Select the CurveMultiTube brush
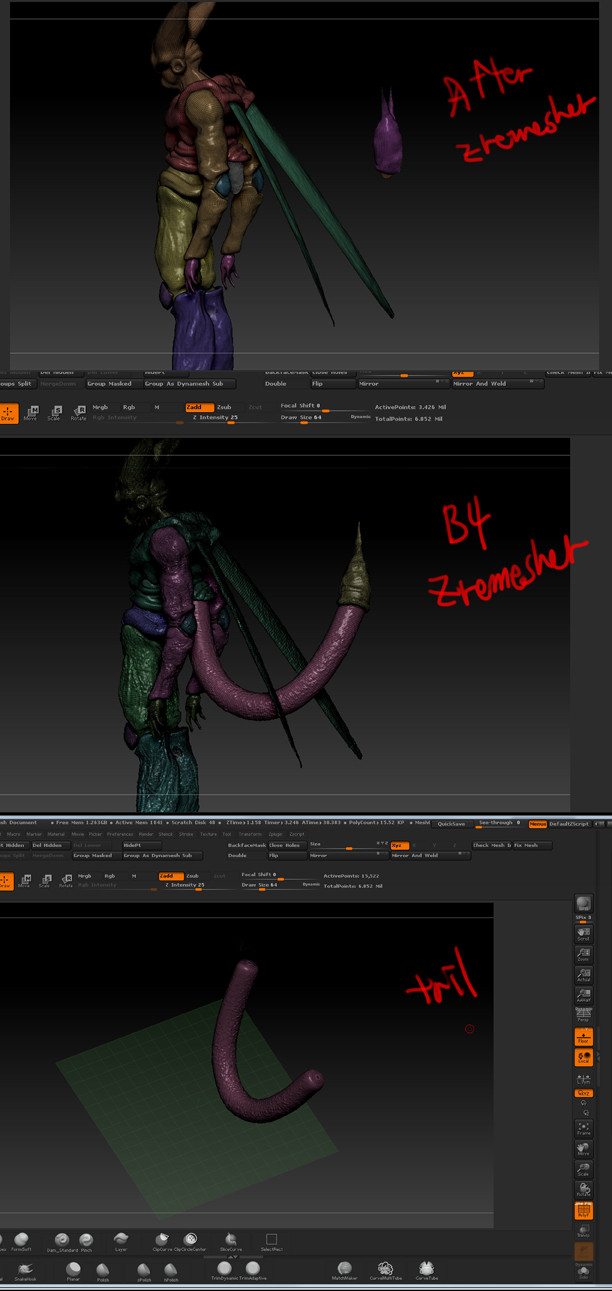This screenshot has height=1291, width=612. pyautogui.click(x=385, y=1270)
